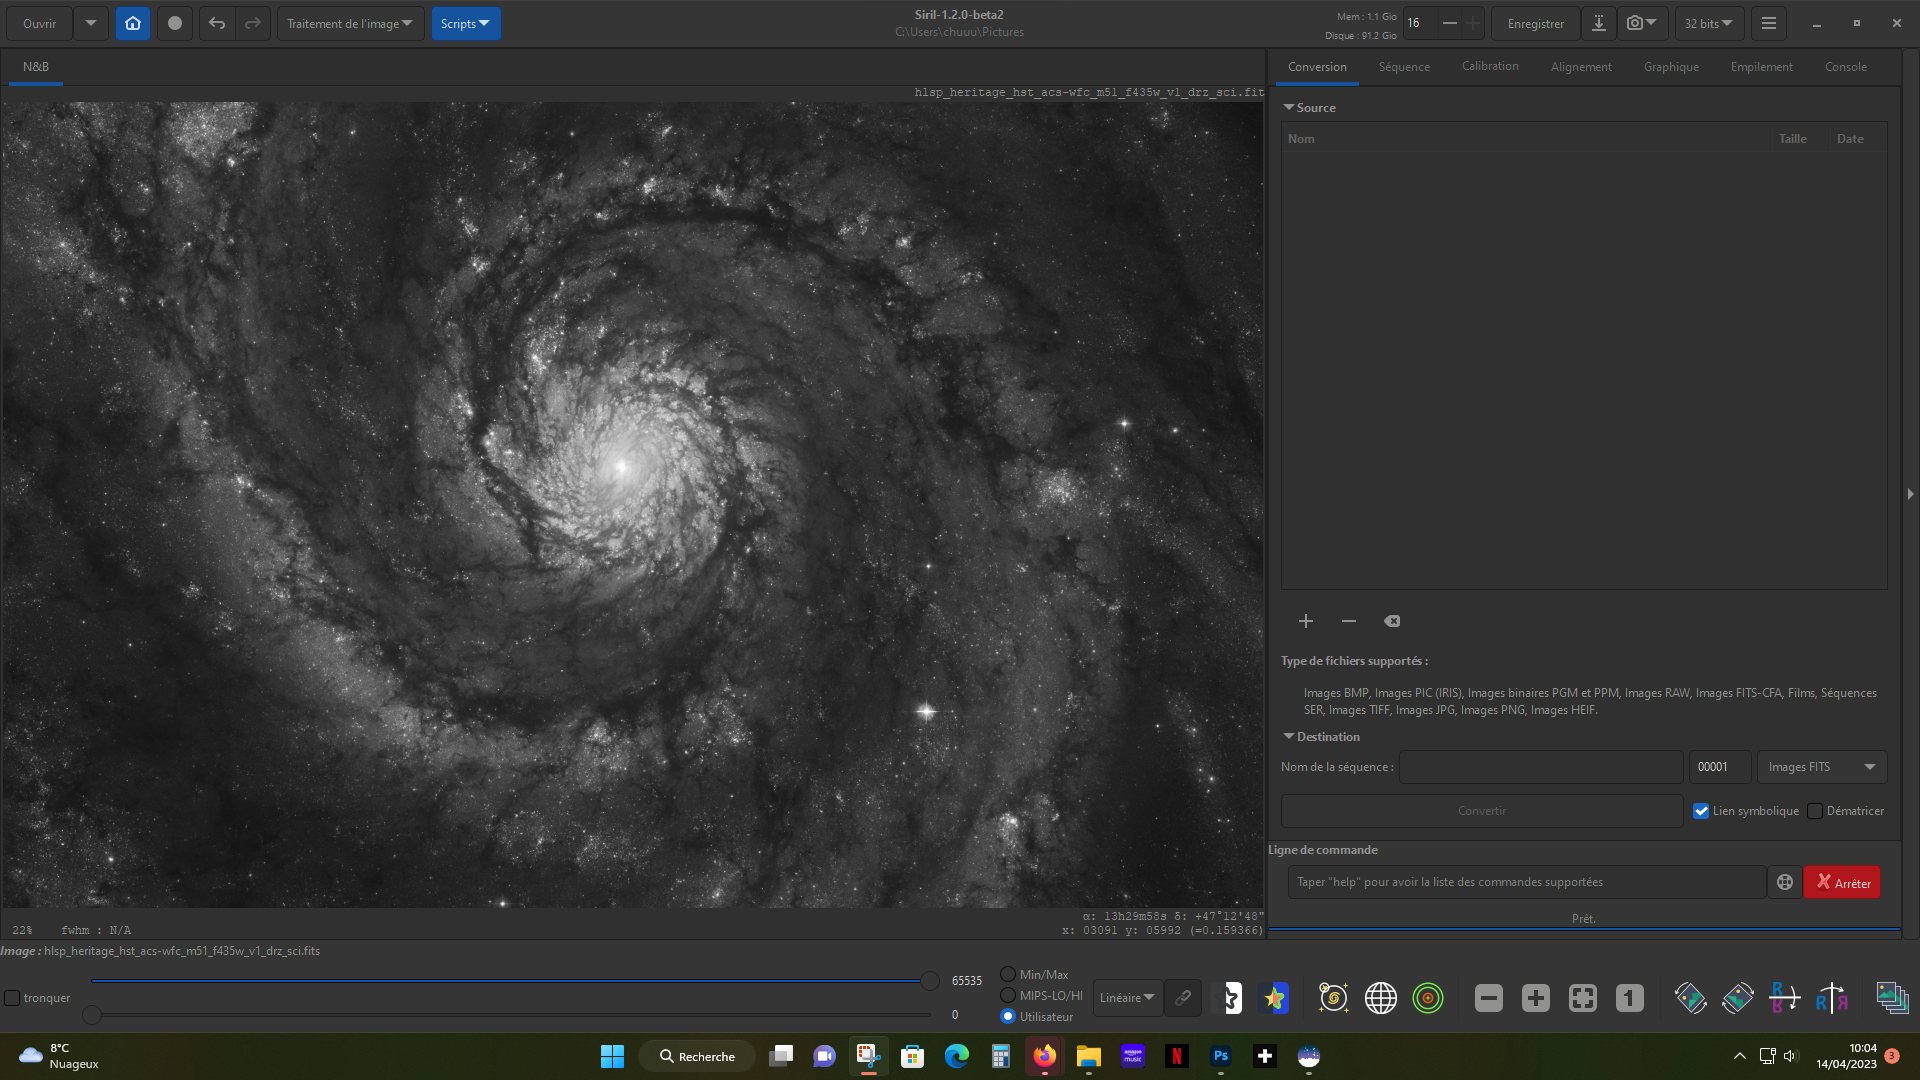Mirror image about the horizontal axis
Image resolution: width=1920 pixels, height=1080 pixels.
[x=1785, y=997]
